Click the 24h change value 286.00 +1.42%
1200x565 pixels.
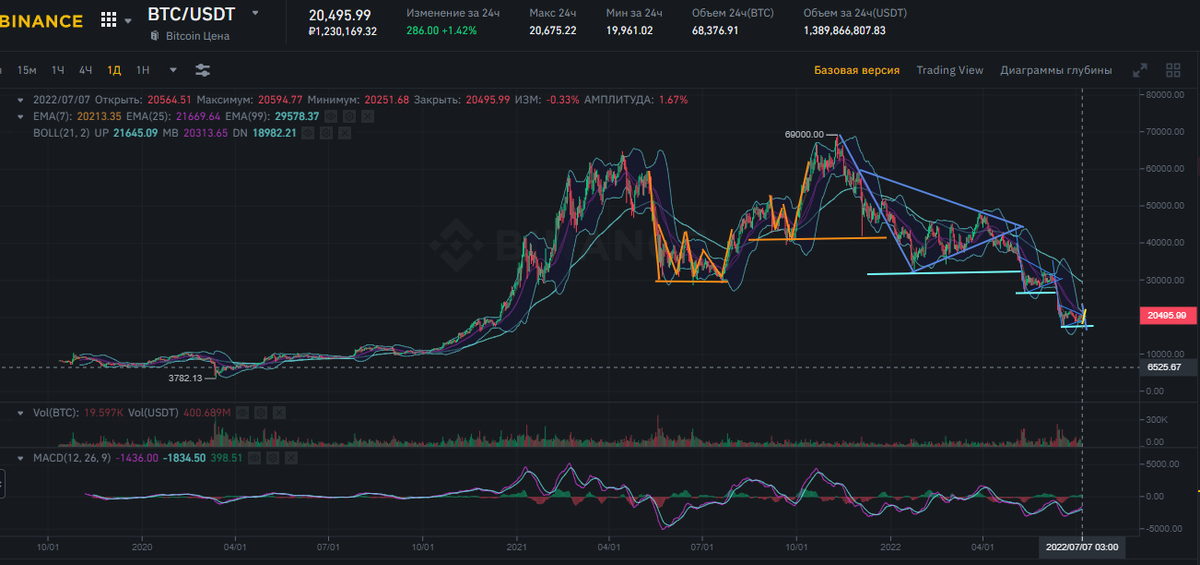[441, 31]
